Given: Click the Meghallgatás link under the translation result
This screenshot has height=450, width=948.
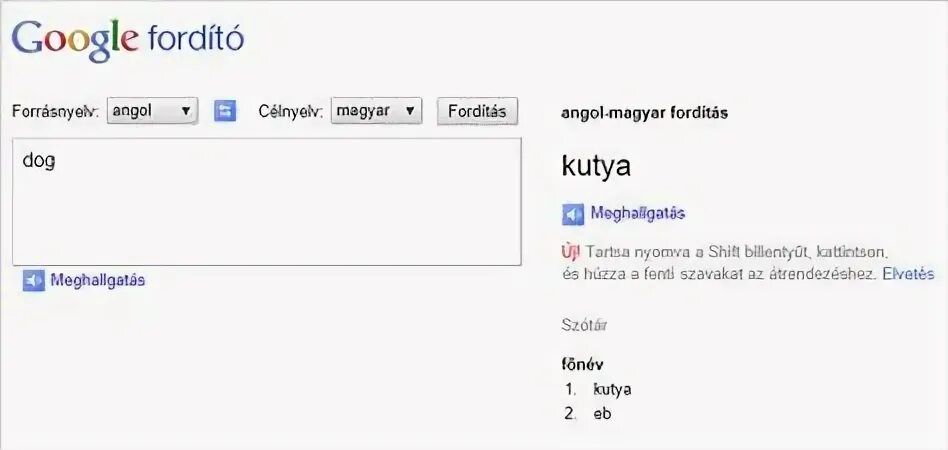Looking at the screenshot, I should [637, 214].
